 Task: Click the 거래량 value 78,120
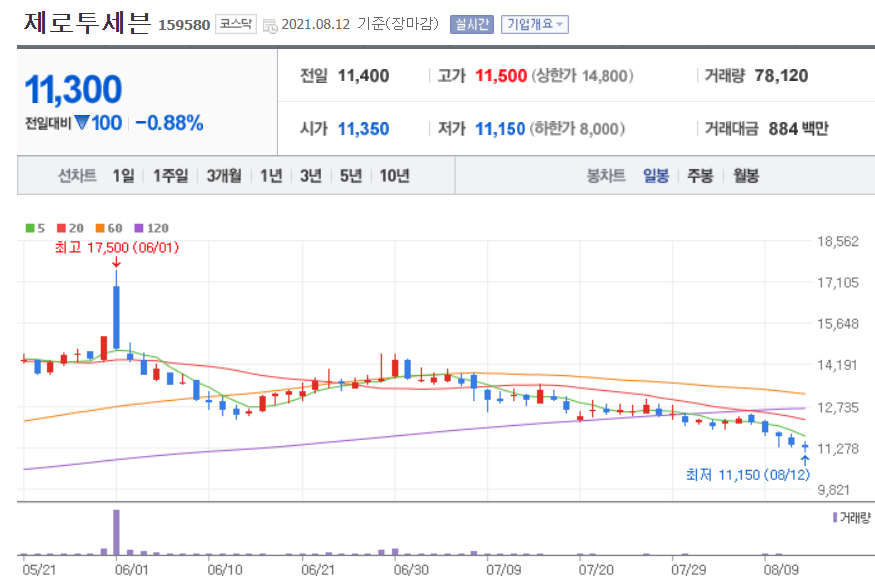781,75
